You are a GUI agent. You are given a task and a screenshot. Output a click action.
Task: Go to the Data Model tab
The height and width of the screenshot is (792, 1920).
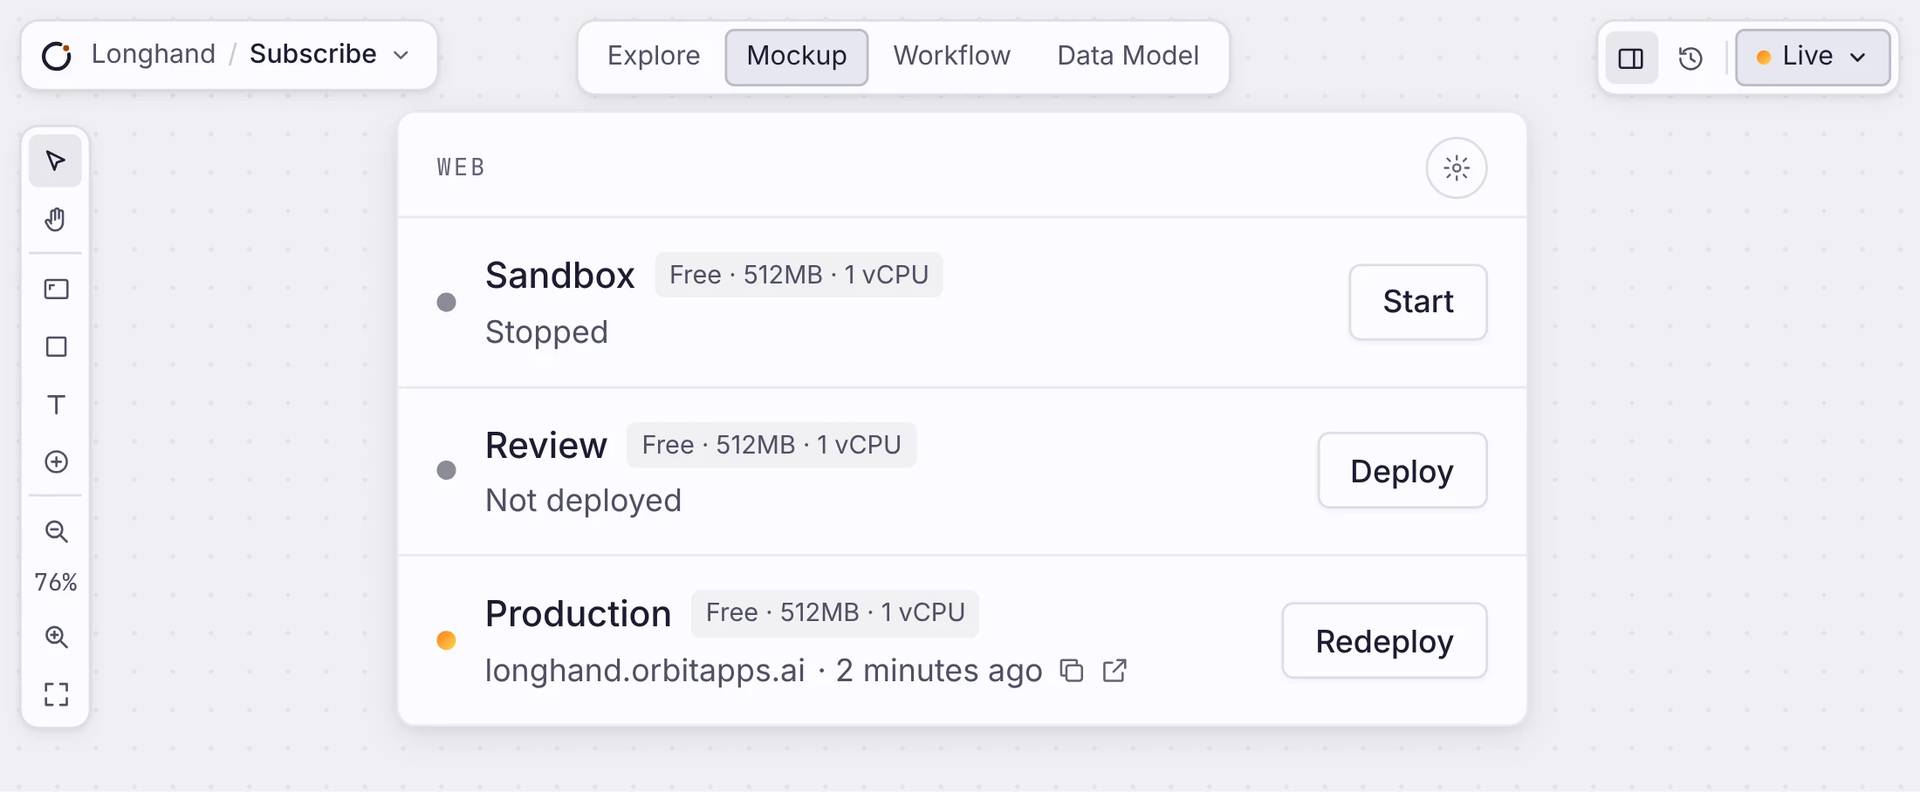pyautogui.click(x=1128, y=56)
